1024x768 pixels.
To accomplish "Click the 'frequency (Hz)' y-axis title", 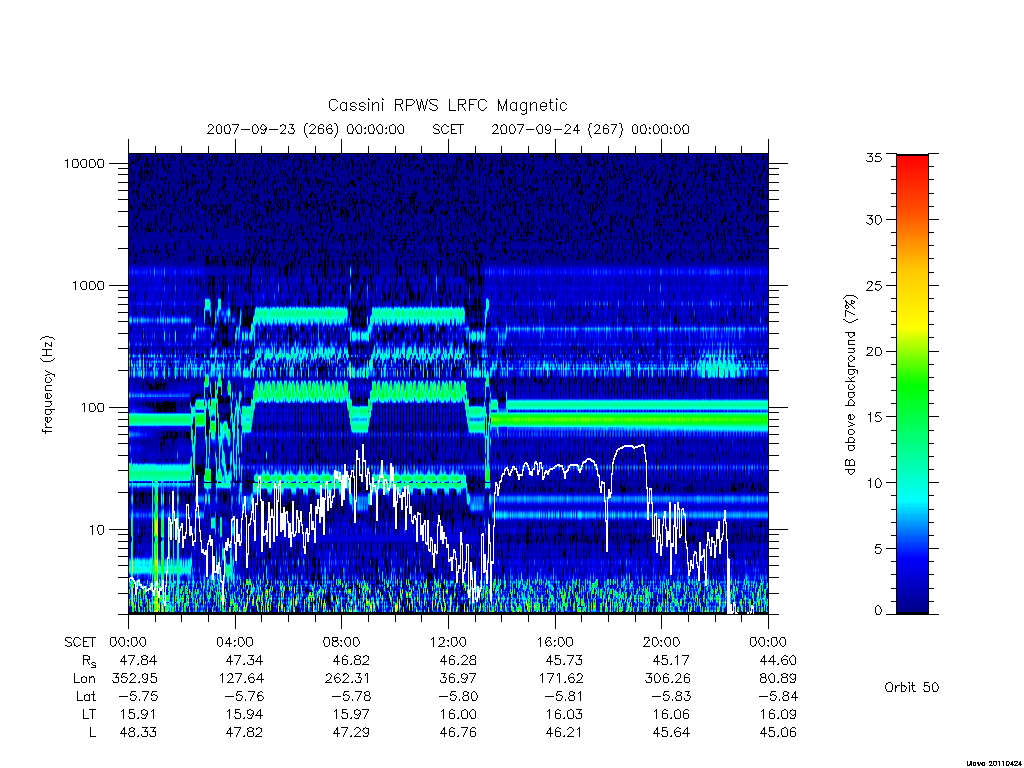I will pyautogui.click(x=48, y=385).
